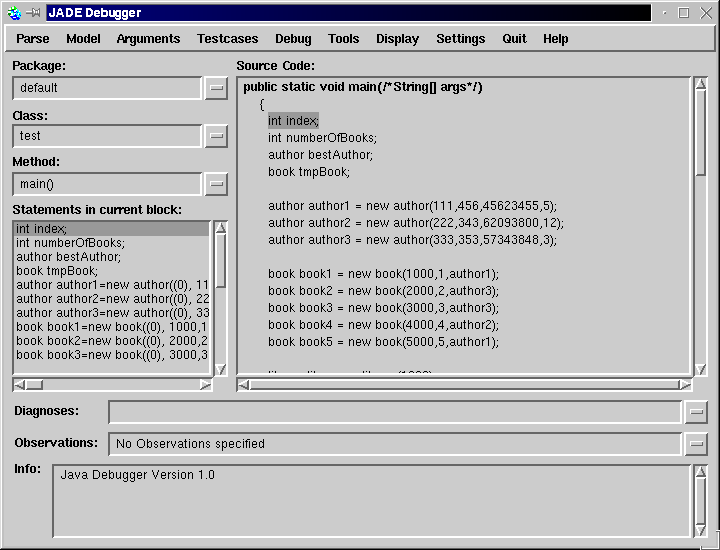Click the 'No Observations specified' field
The image size is (720, 550).
click(395, 444)
